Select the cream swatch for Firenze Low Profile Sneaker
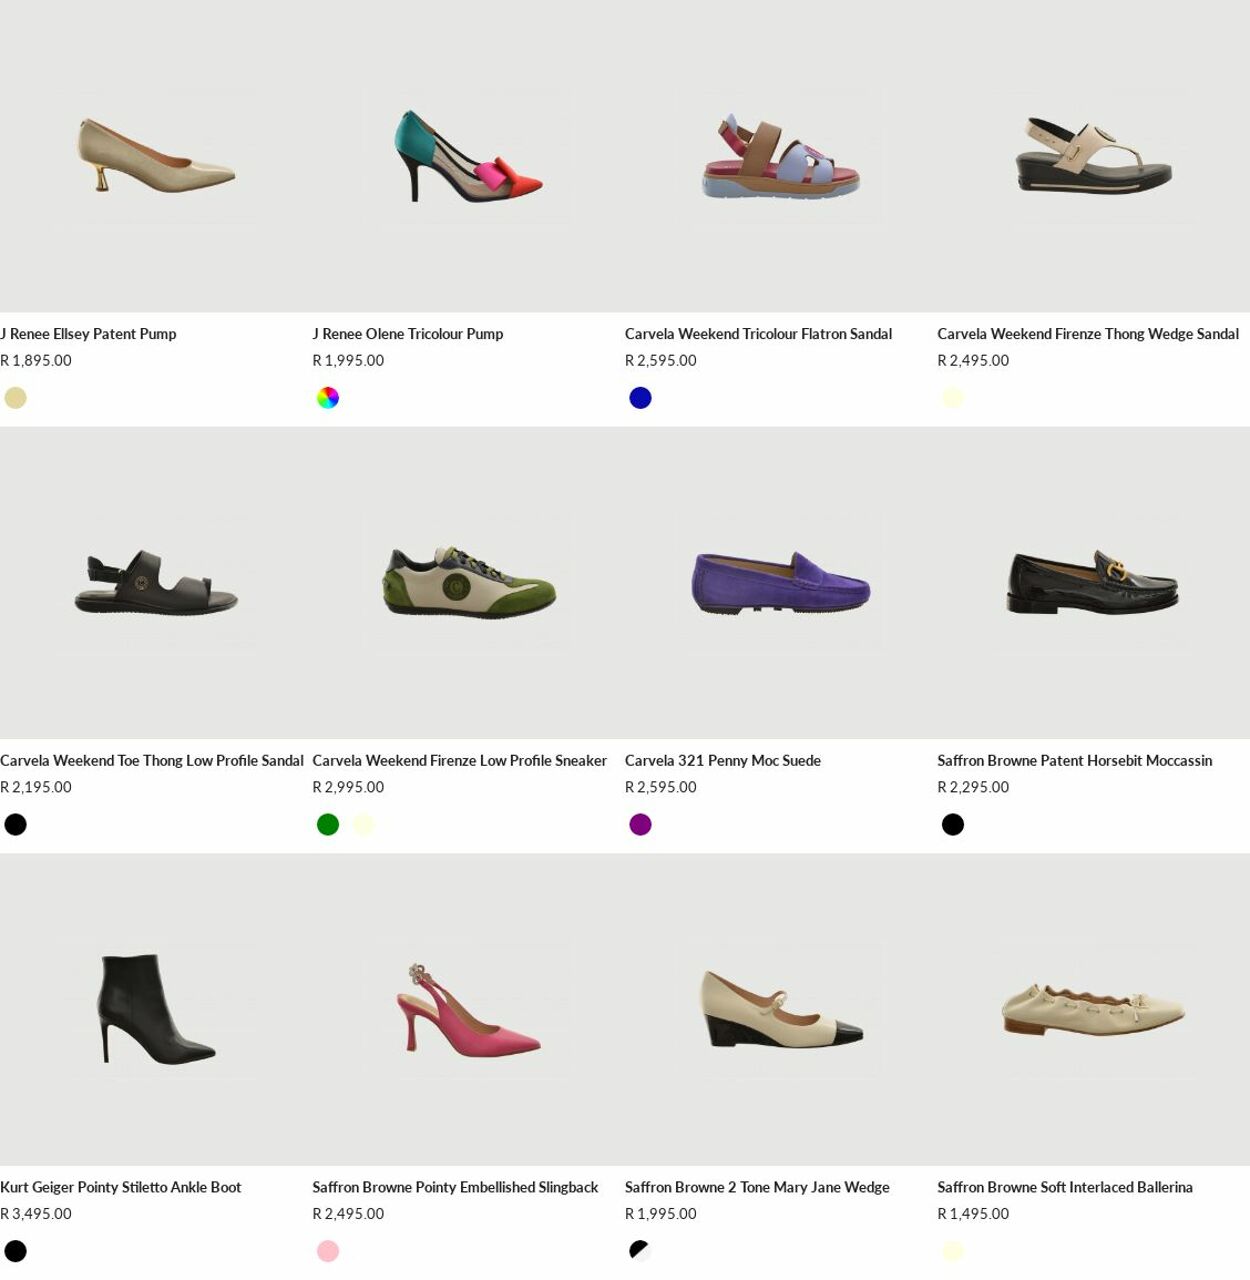Screen dimensions: 1250x1280 click(364, 825)
